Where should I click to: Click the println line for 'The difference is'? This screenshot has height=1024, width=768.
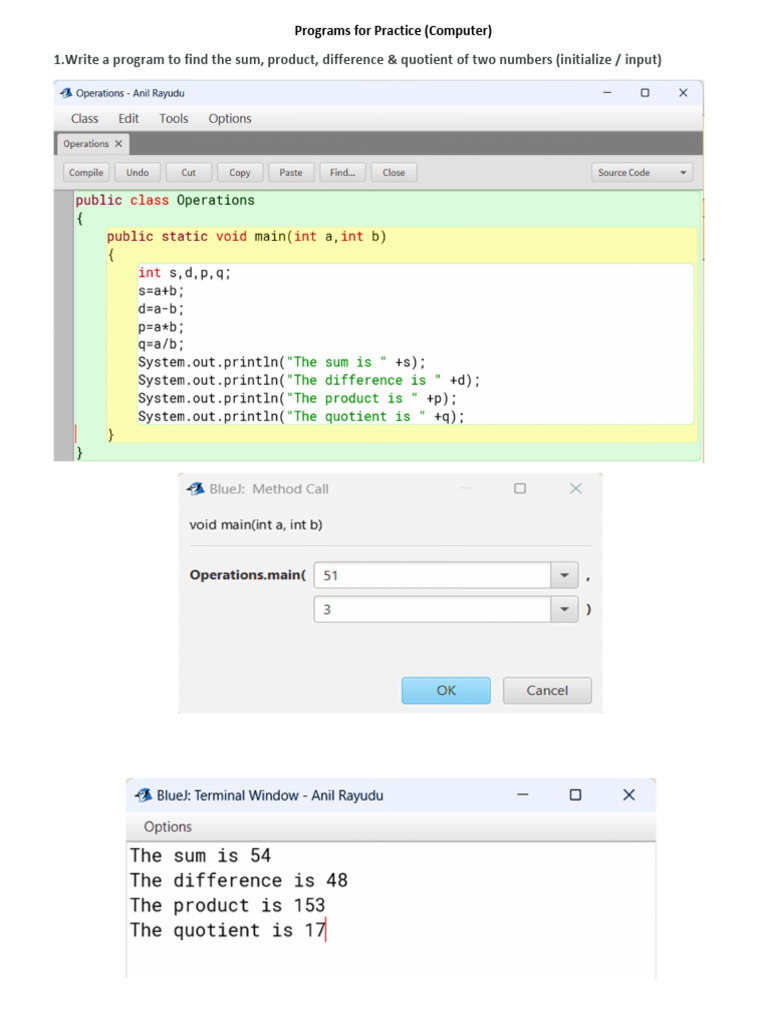point(309,380)
